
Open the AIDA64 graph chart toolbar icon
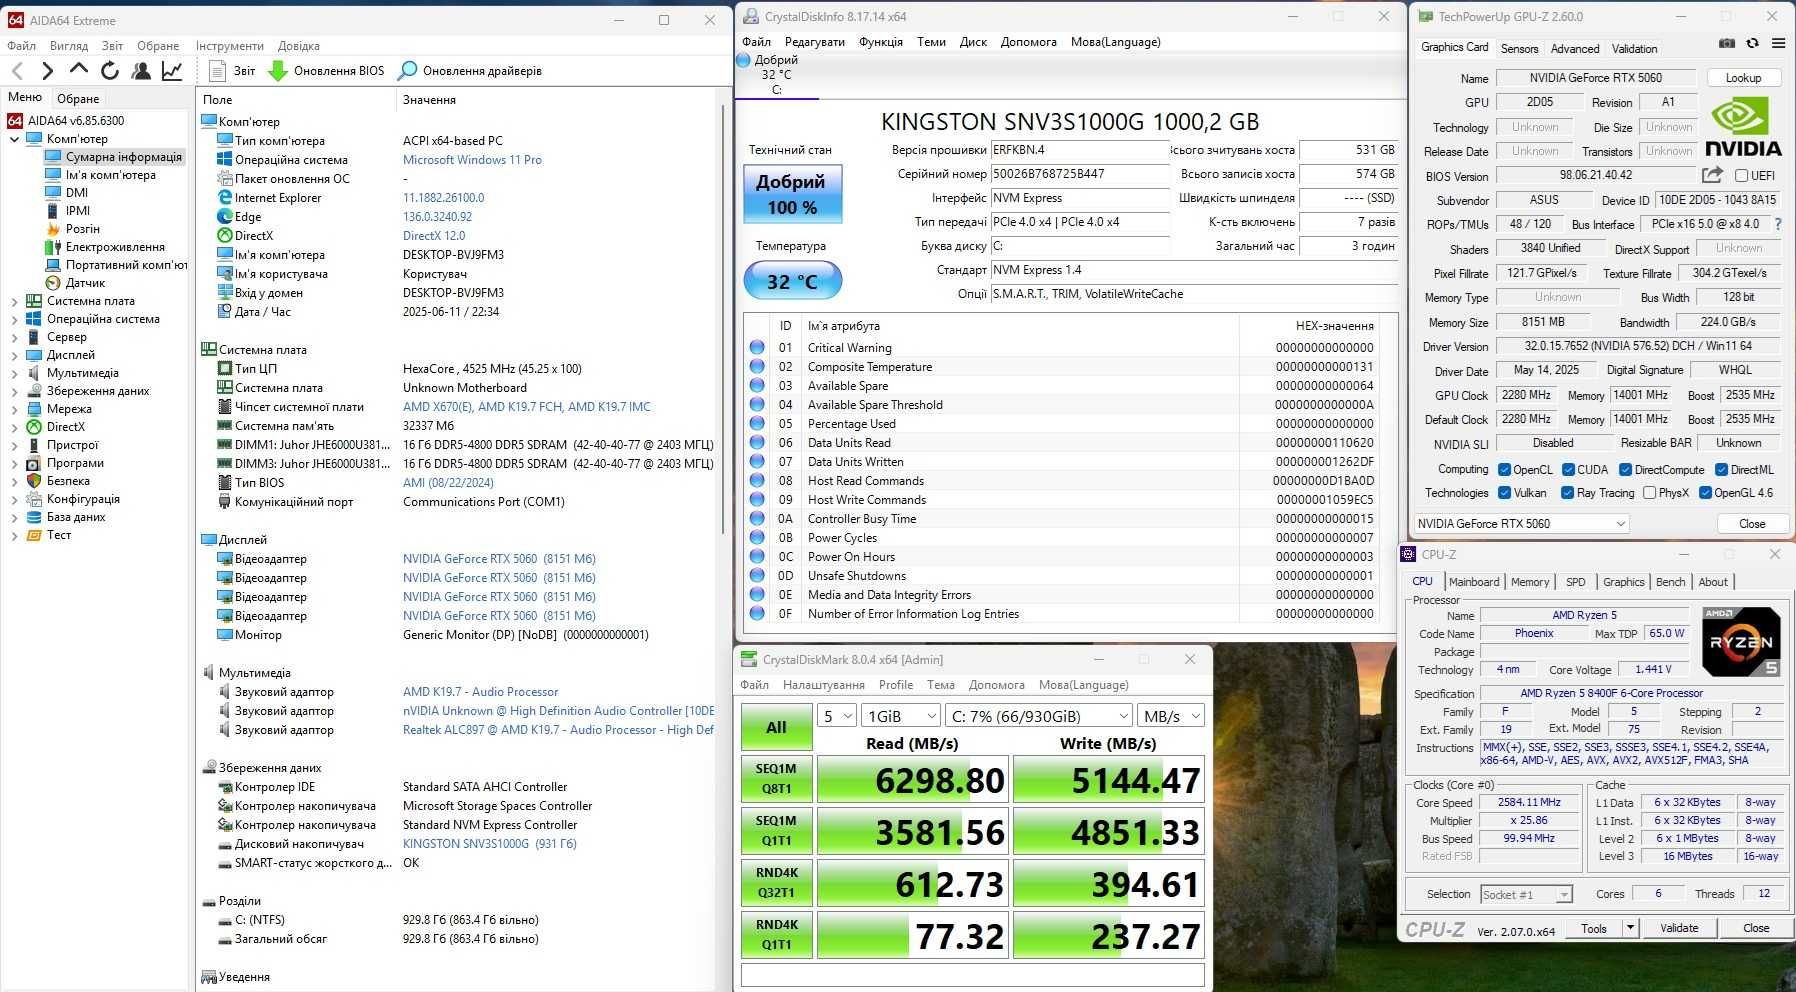[x=172, y=70]
